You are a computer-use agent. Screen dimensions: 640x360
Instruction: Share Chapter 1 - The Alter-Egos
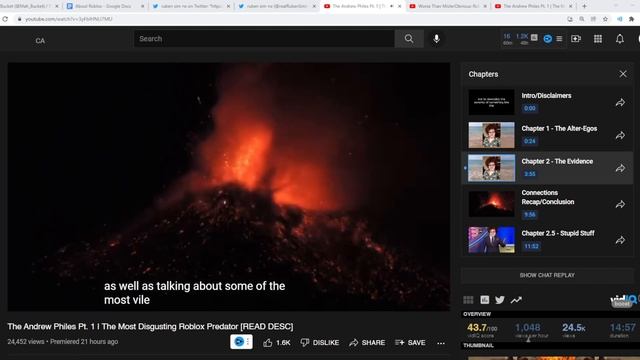coord(620,135)
